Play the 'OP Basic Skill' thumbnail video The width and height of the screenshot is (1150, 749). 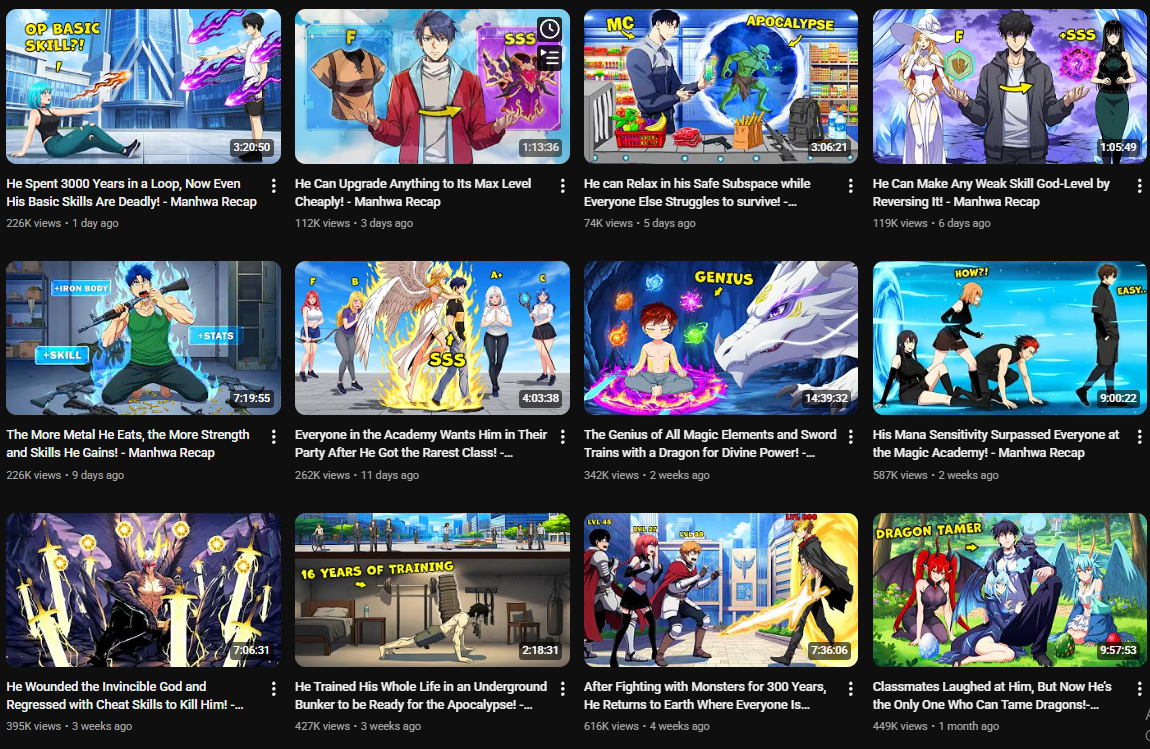[143, 87]
